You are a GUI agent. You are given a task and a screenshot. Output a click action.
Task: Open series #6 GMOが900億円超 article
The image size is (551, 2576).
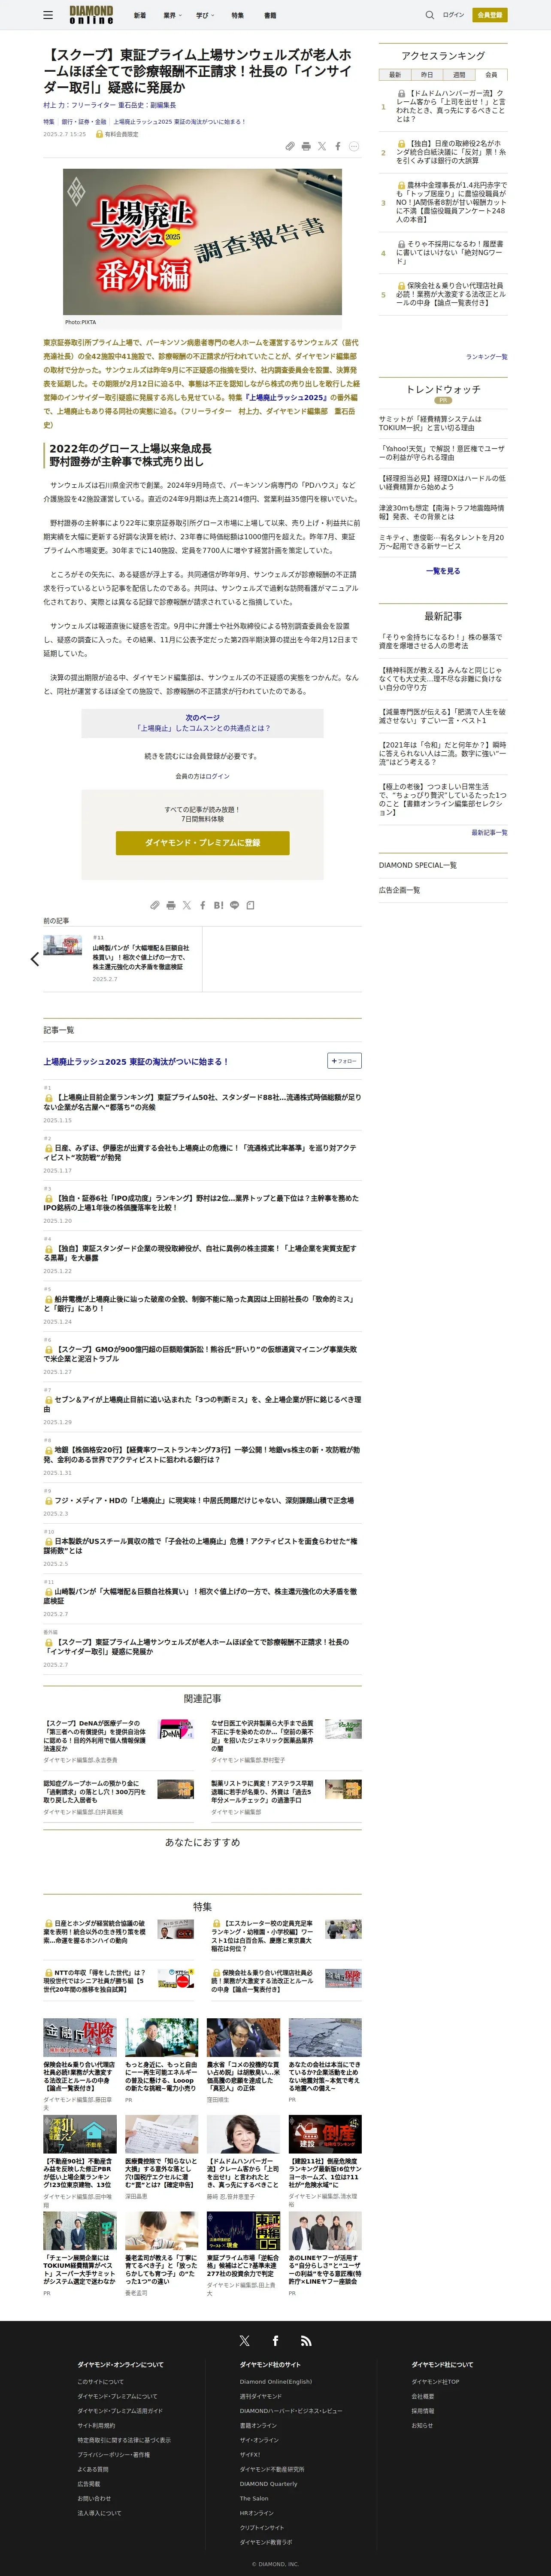click(x=200, y=1354)
